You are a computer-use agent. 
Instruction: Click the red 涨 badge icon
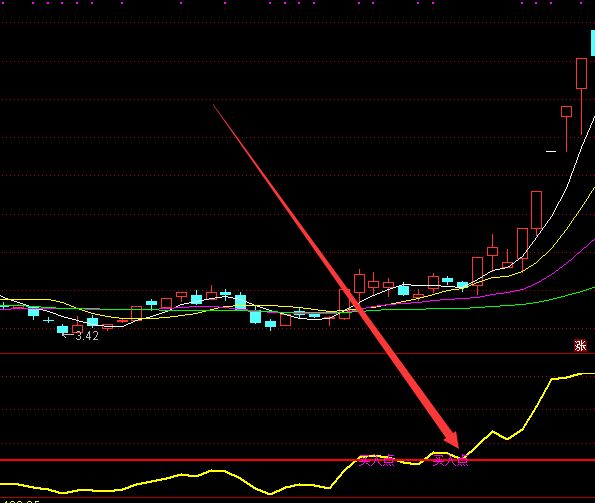click(580, 346)
